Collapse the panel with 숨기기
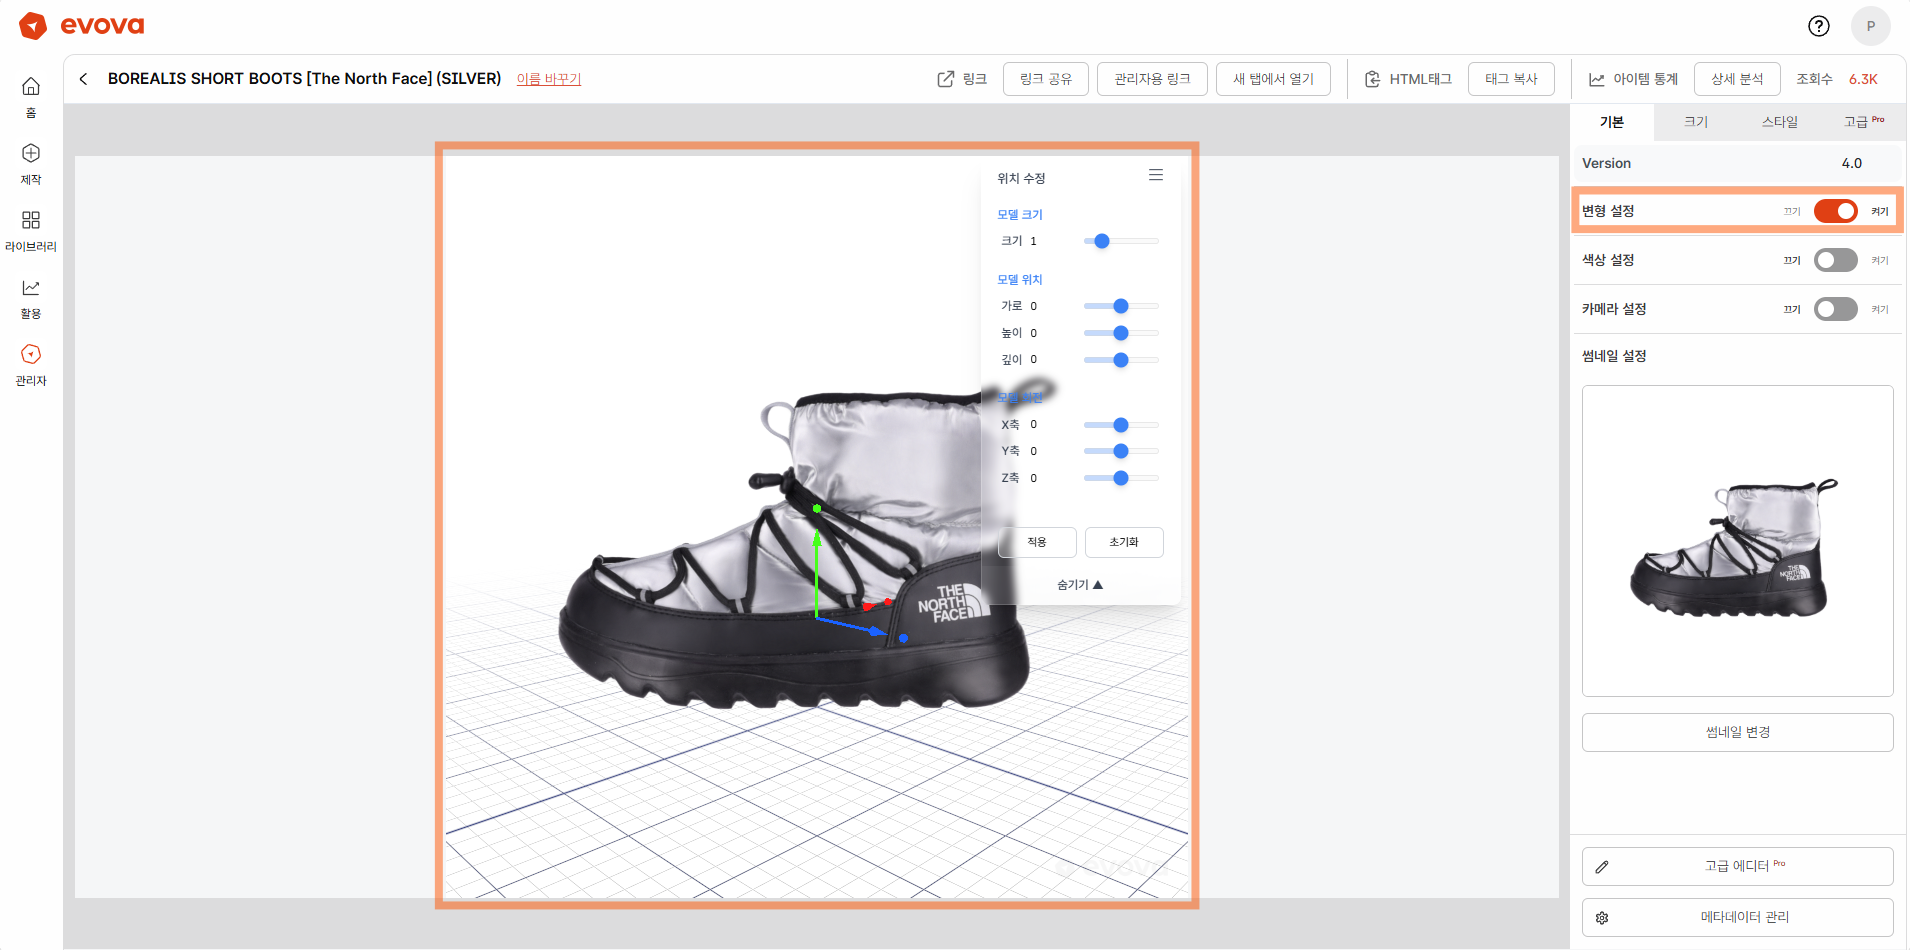 click(x=1079, y=585)
